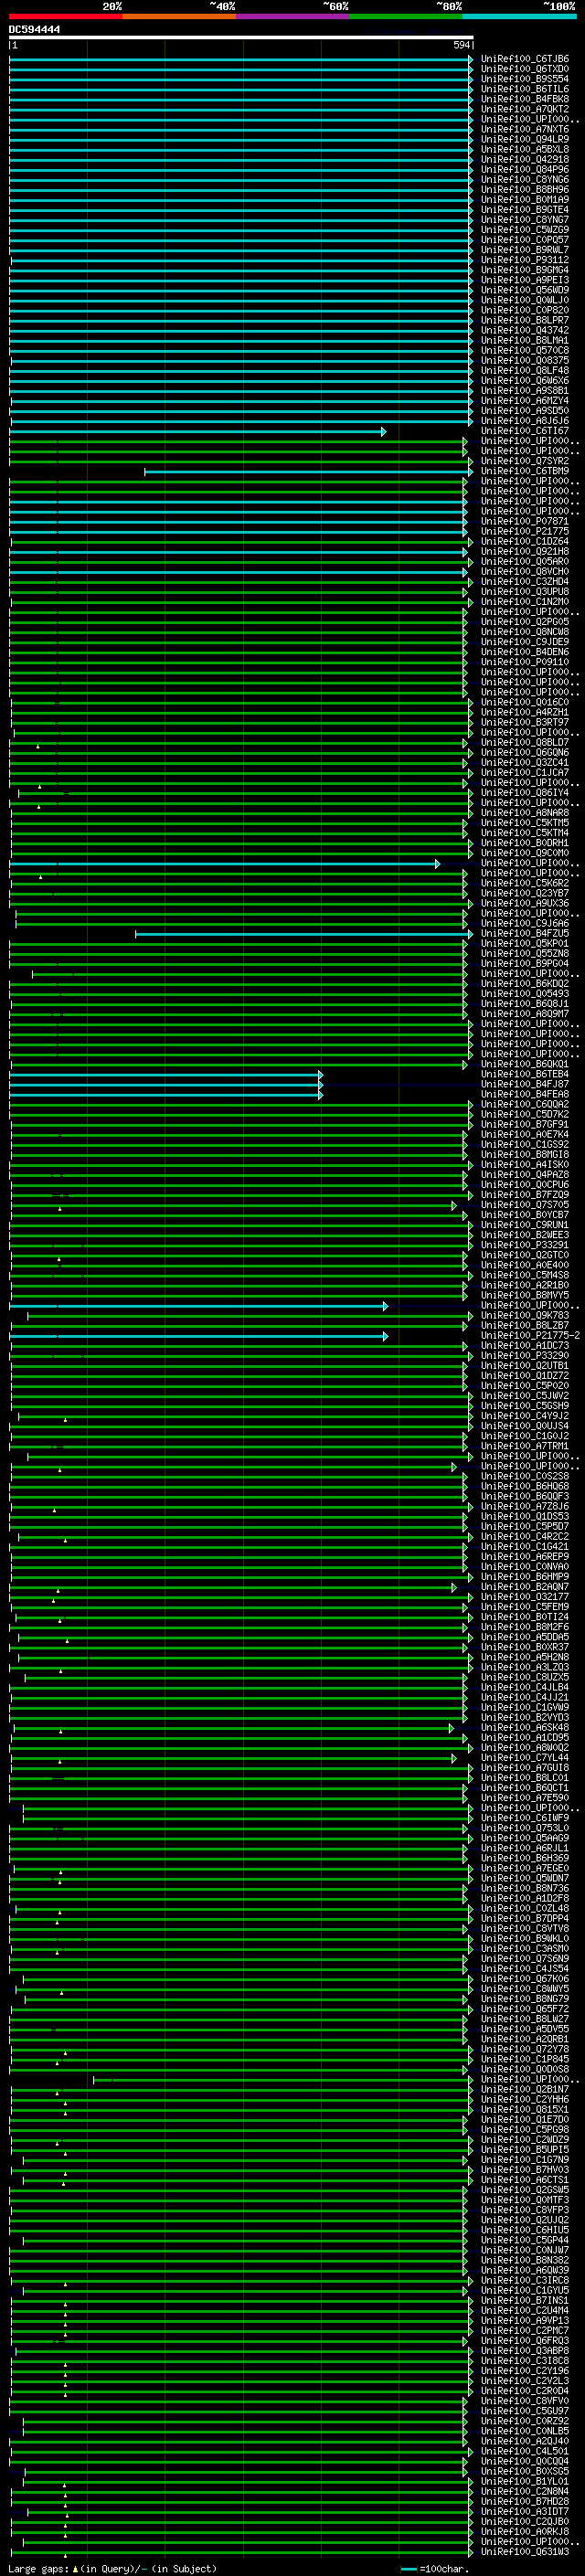The width and height of the screenshot is (585, 2576).
Task: Click hit label UniRef100_O32177
Action: coord(525,1597)
